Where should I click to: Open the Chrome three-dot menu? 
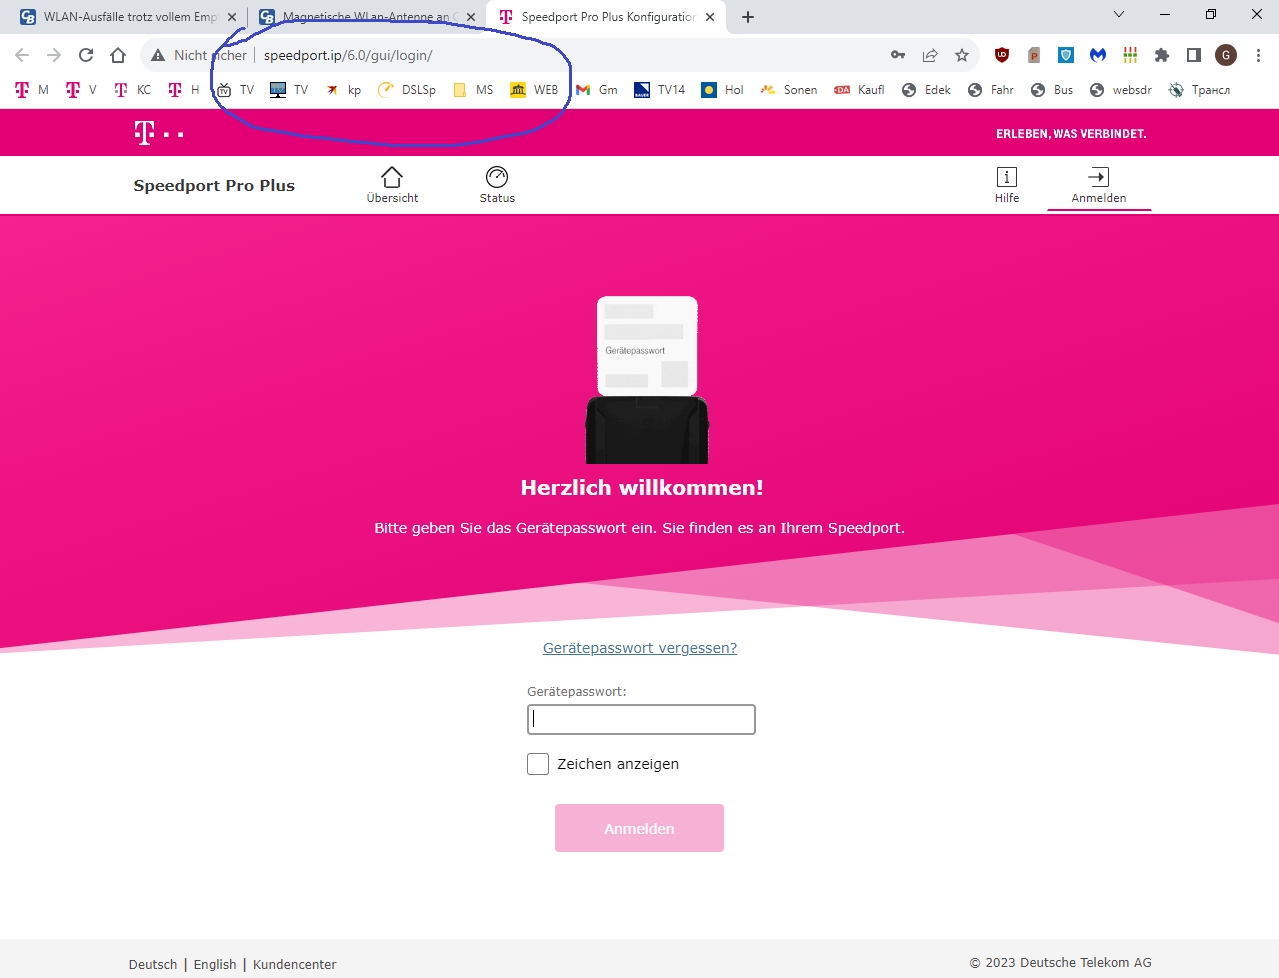[x=1258, y=55]
